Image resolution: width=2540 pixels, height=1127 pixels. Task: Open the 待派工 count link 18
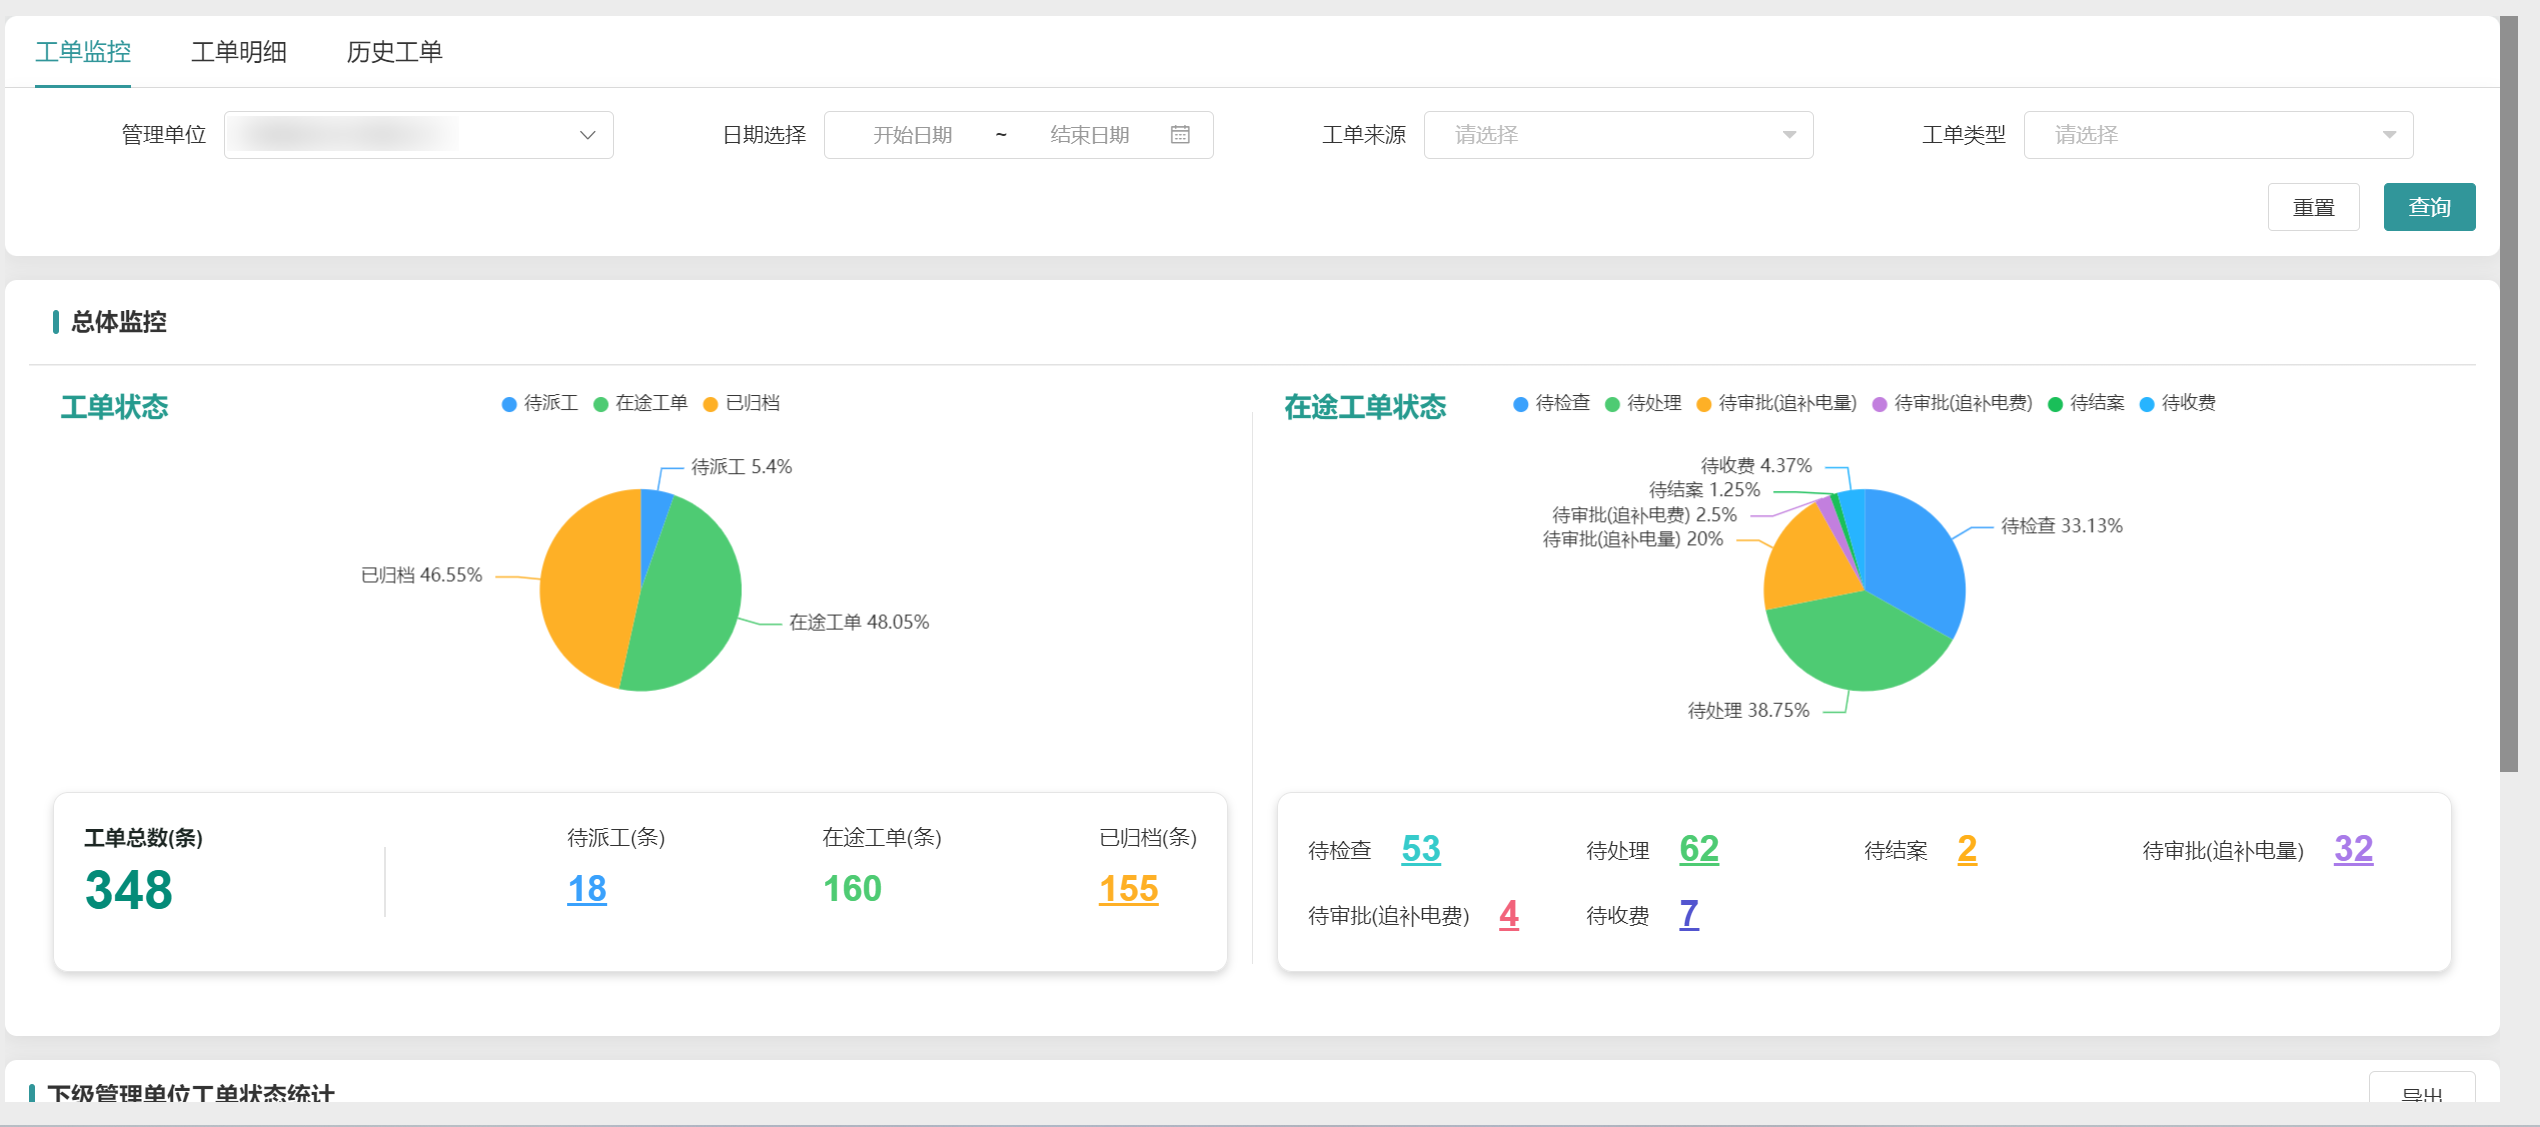[x=587, y=889]
